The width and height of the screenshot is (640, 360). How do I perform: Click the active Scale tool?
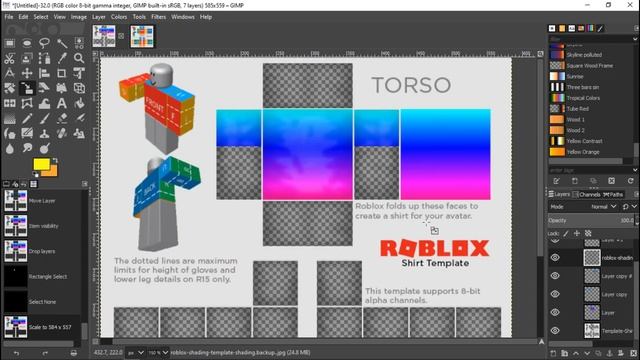click(27, 88)
